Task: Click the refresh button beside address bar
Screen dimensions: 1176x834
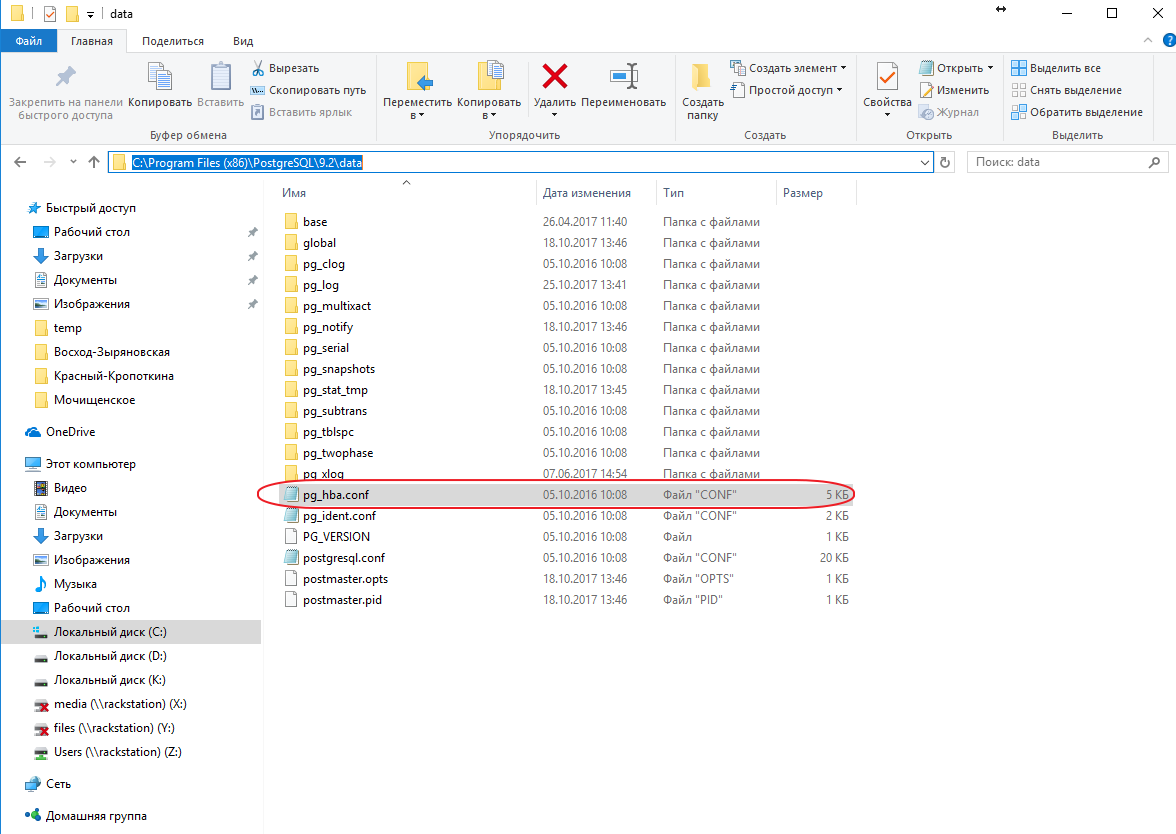Action: 947,162
